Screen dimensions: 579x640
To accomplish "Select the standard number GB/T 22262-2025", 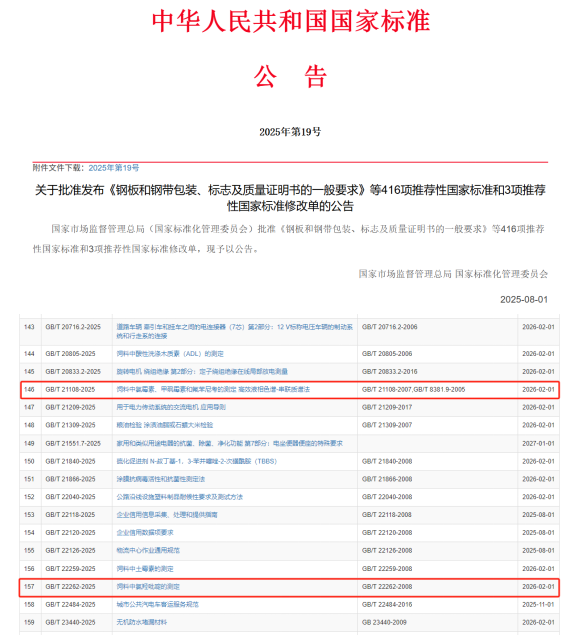I will pos(70,587).
